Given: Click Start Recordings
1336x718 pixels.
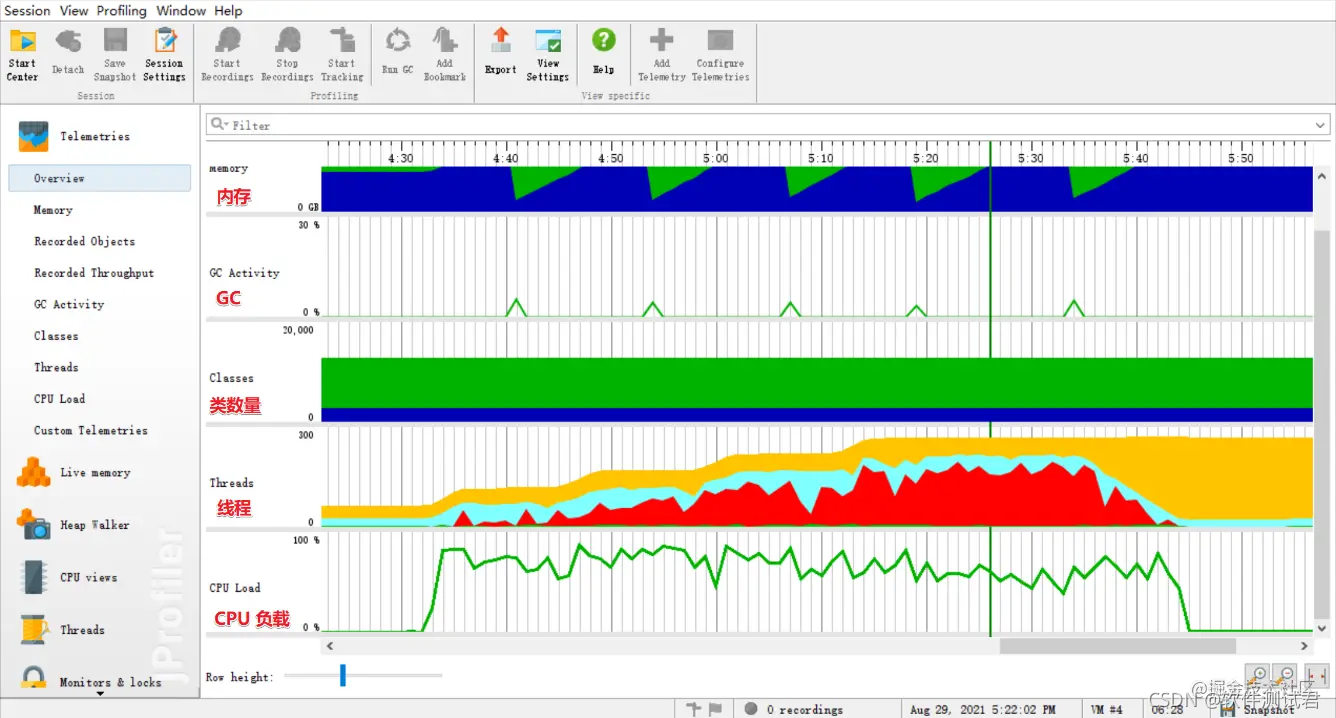Looking at the screenshot, I should (x=227, y=54).
